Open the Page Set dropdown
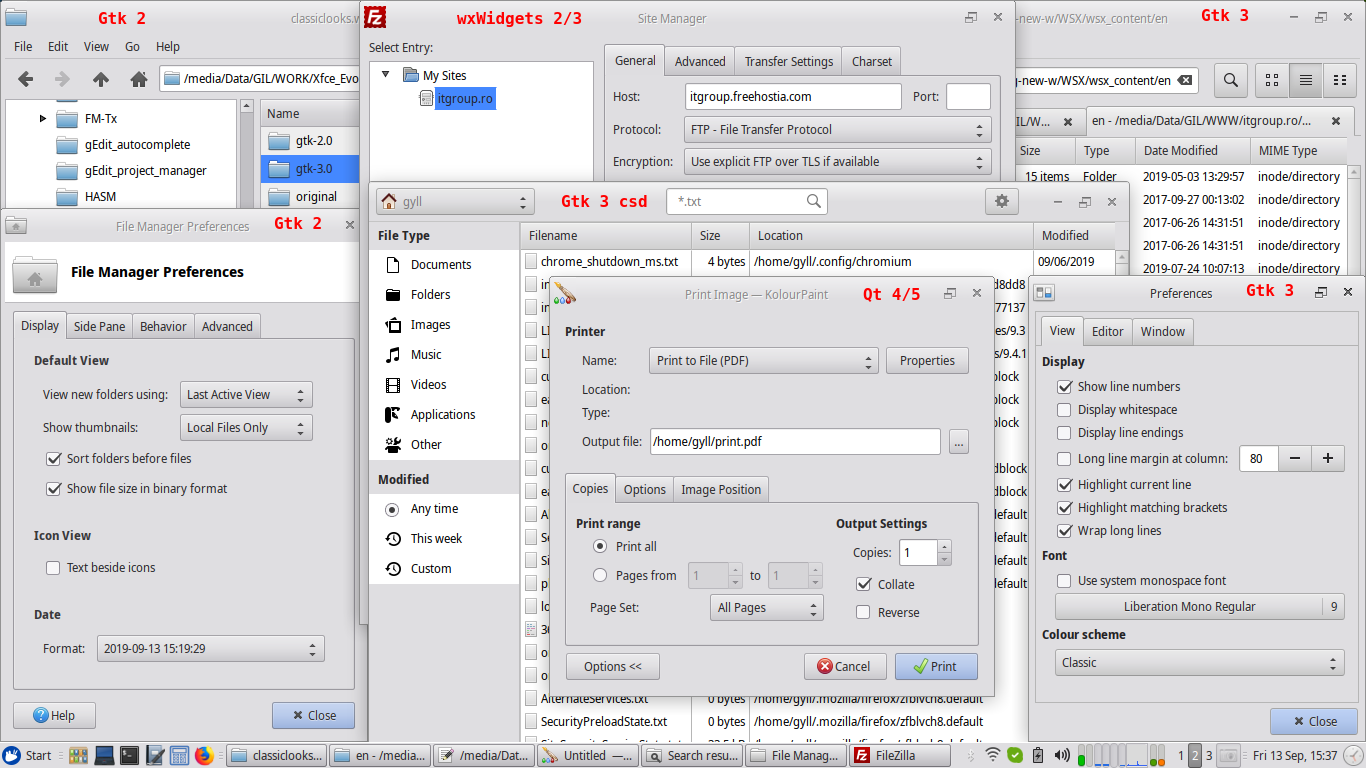The image size is (1366, 768). [x=767, y=607]
